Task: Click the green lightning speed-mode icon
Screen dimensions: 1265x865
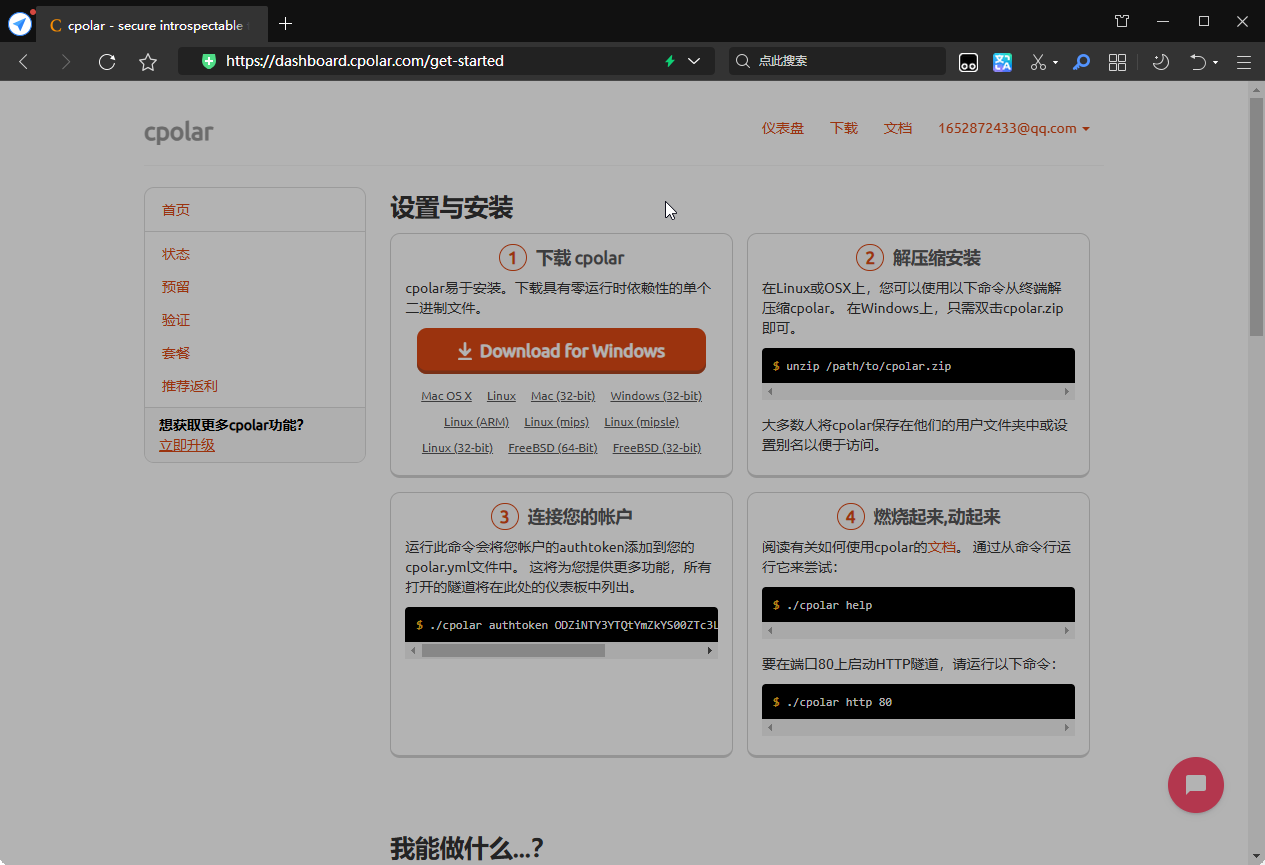Action: point(670,61)
